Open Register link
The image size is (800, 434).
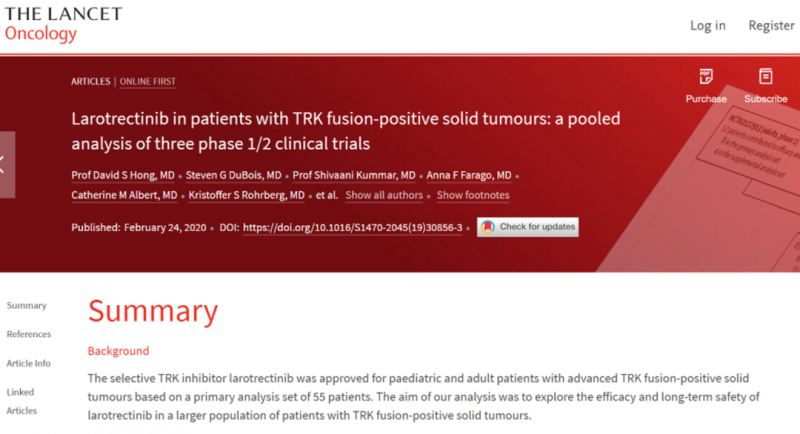[771, 25]
